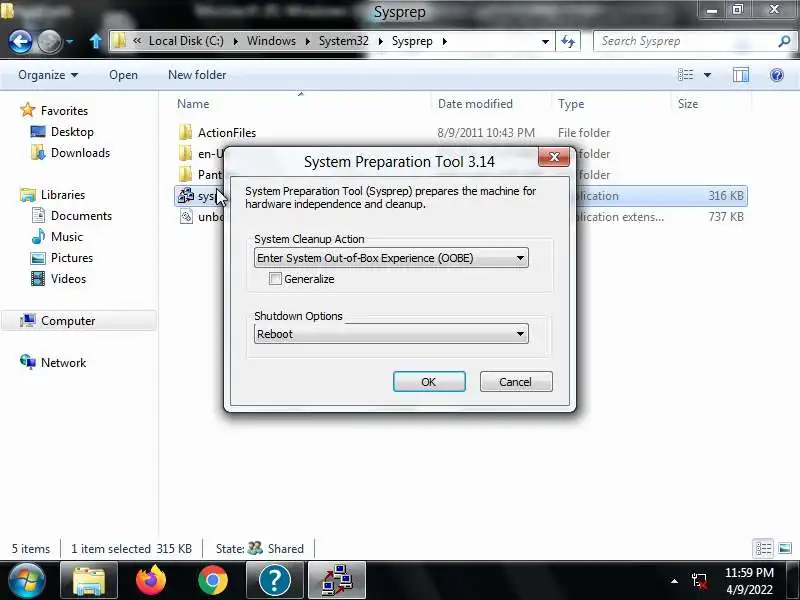Launch Google Chrome from taskbar

coord(213,580)
